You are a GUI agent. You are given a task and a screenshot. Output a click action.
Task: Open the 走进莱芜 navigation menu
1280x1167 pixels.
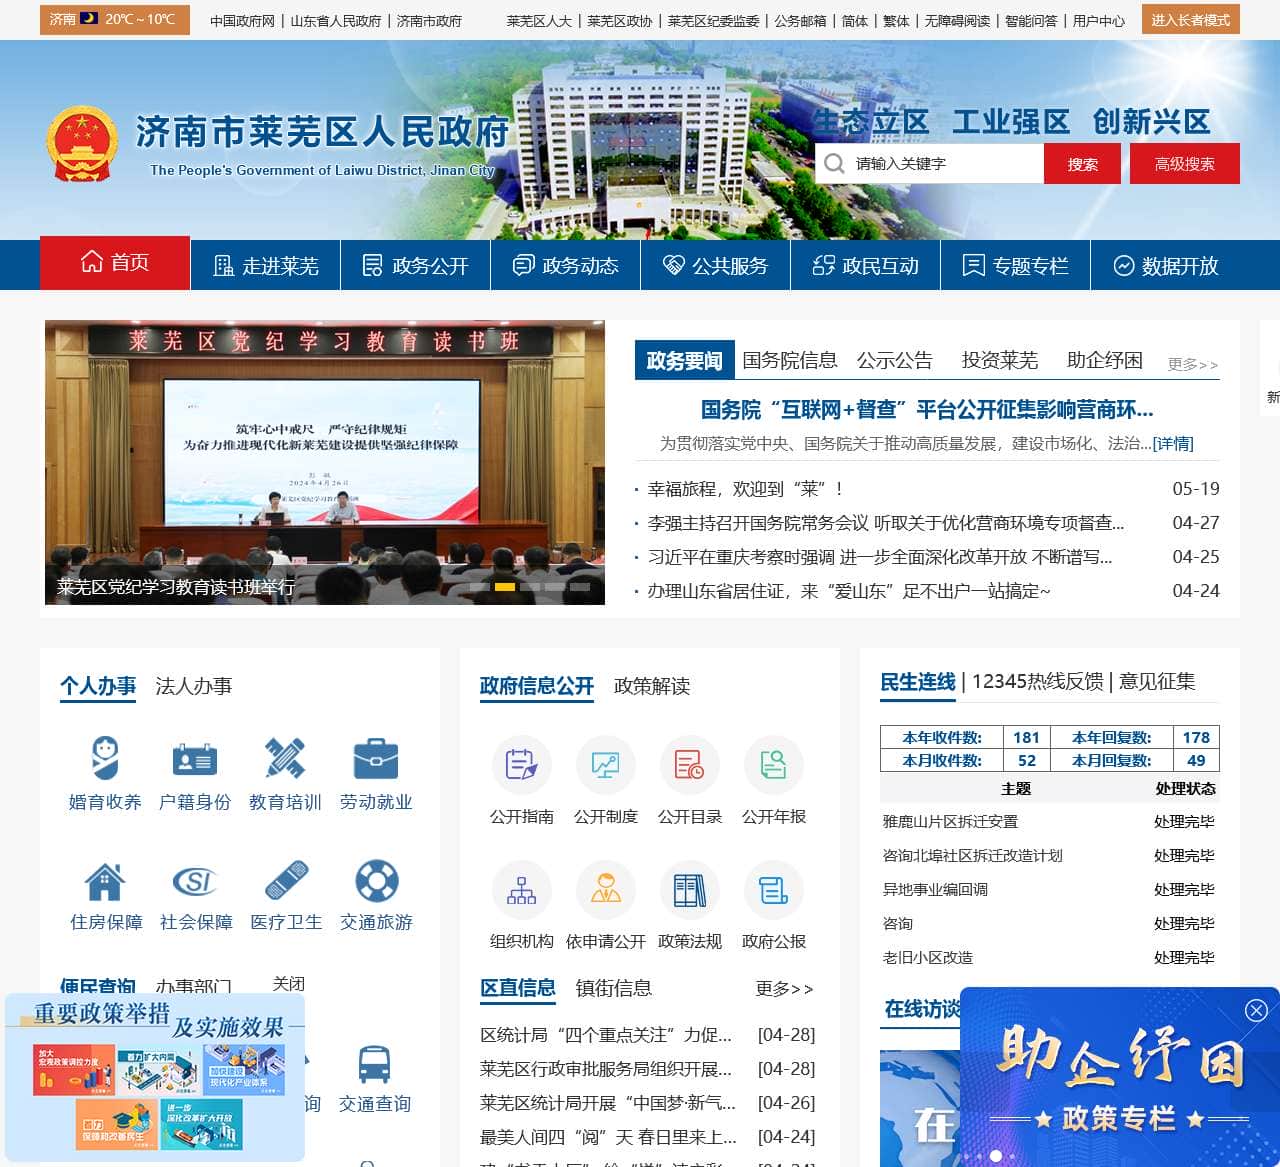click(x=266, y=266)
